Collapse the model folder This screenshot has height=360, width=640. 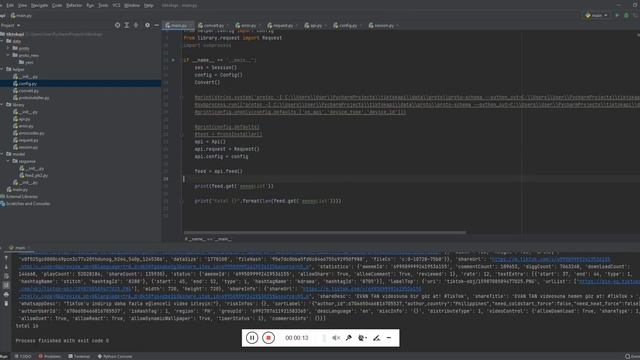coord(2,154)
